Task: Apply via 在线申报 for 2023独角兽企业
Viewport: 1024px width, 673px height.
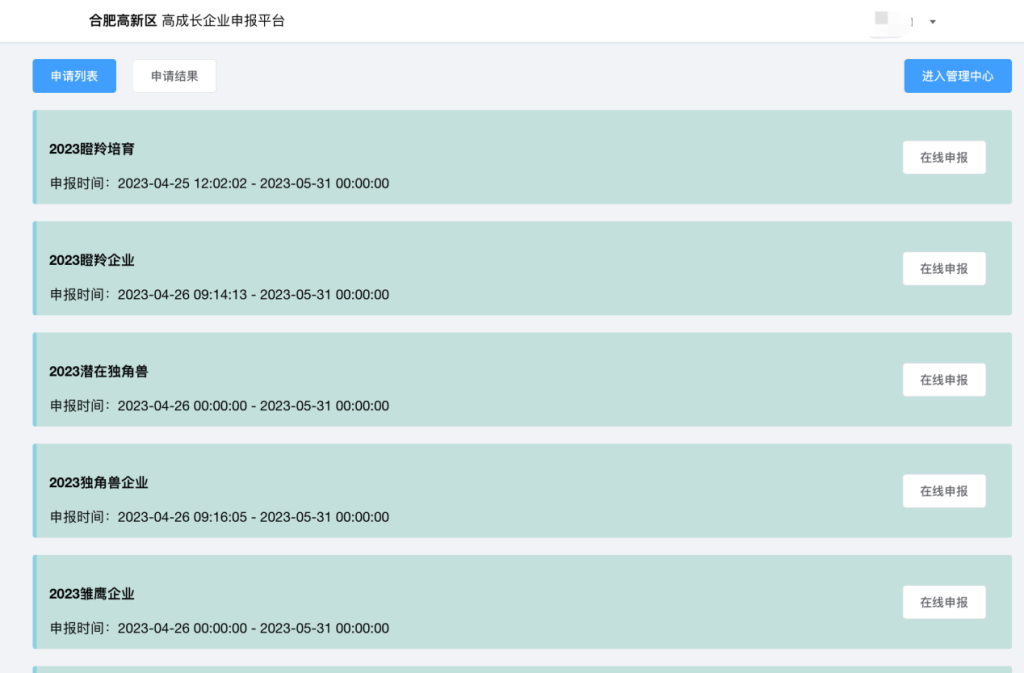Action: tap(943, 491)
